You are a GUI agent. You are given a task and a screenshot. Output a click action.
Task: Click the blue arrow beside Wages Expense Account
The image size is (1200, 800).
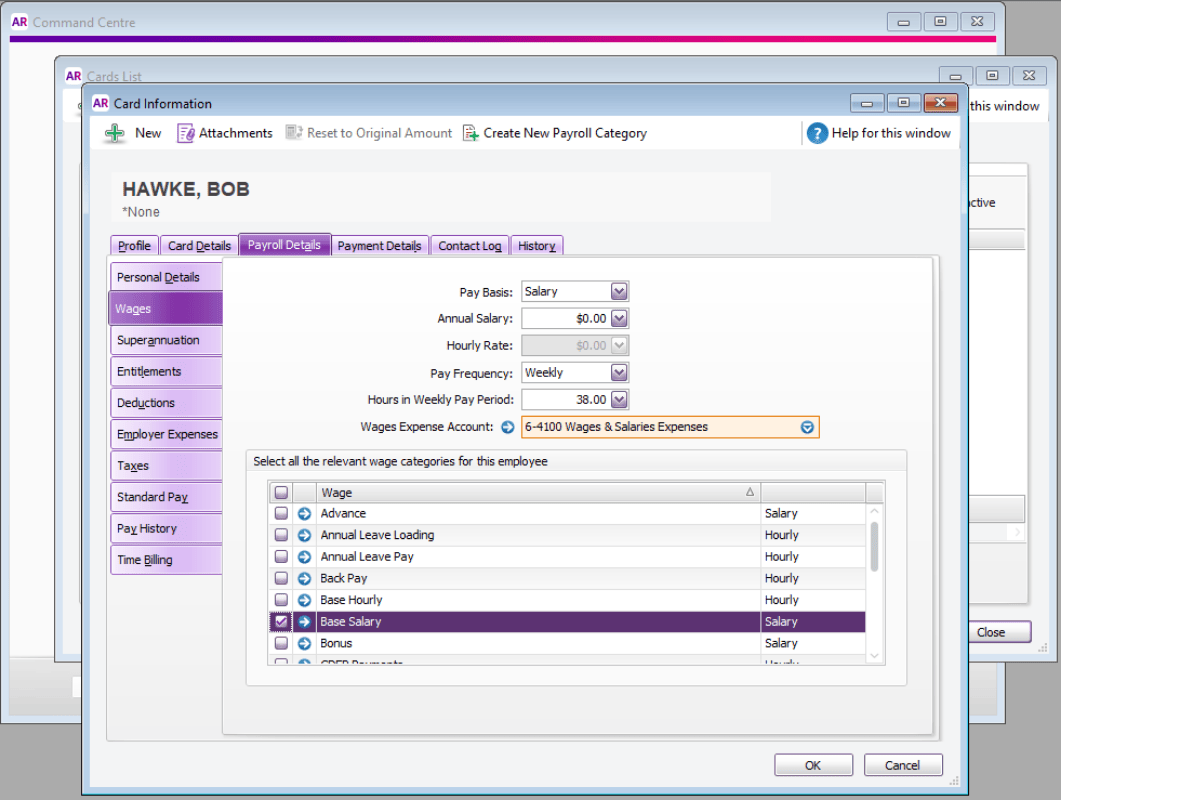pos(508,426)
